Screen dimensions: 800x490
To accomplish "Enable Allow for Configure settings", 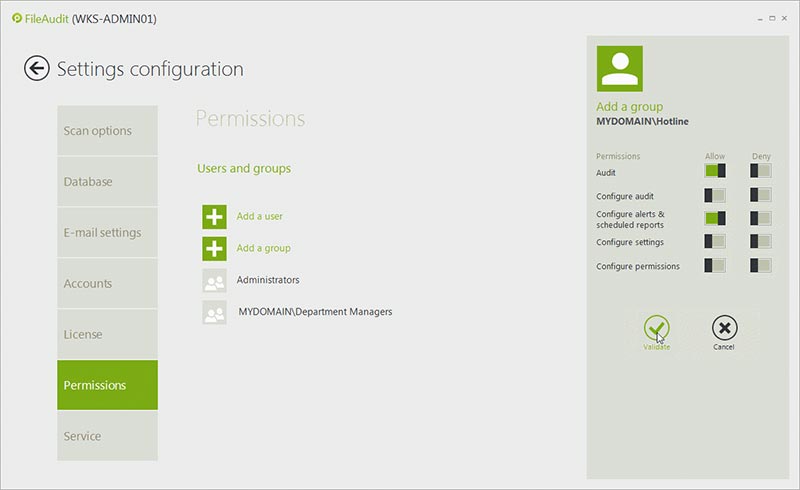I will (715, 242).
